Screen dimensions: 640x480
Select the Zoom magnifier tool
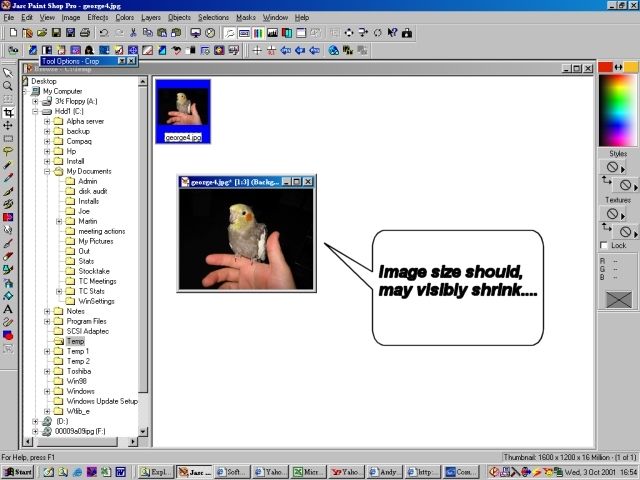(x=8, y=86)
